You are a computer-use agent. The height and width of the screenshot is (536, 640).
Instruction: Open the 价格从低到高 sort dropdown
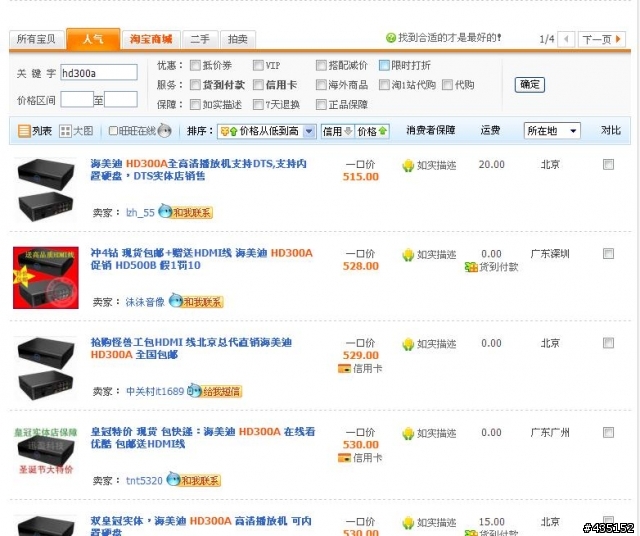(x=267, y=131)
